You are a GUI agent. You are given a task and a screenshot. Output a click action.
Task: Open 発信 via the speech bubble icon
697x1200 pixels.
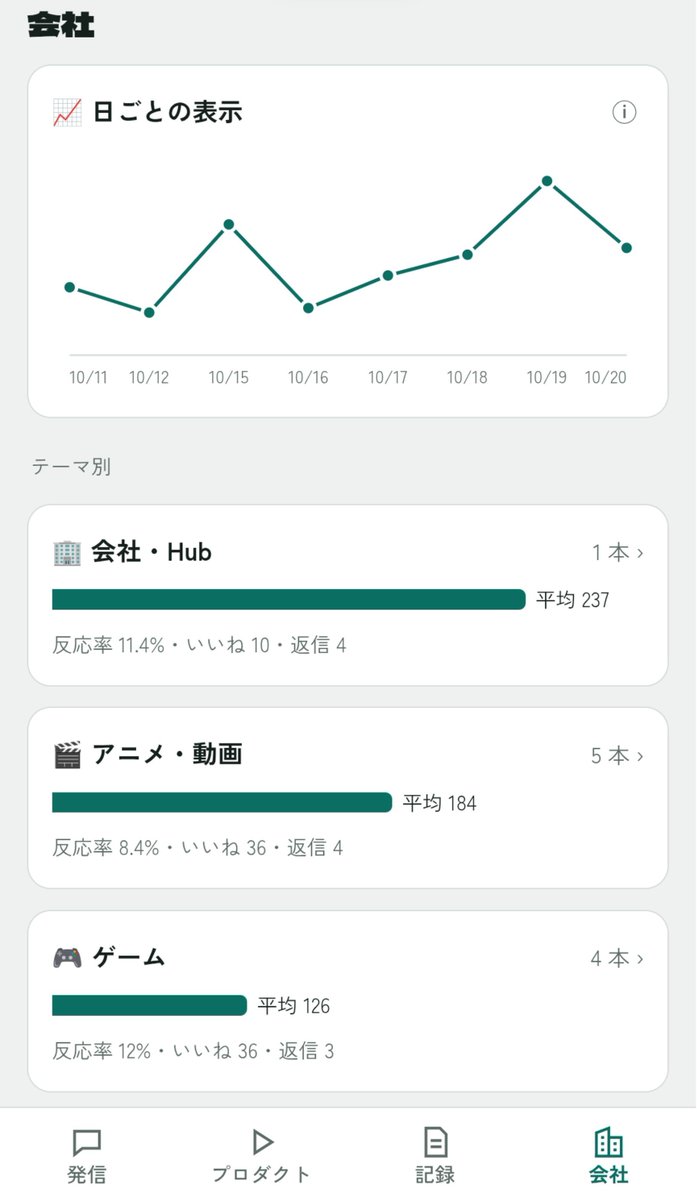coord(87,1142)
